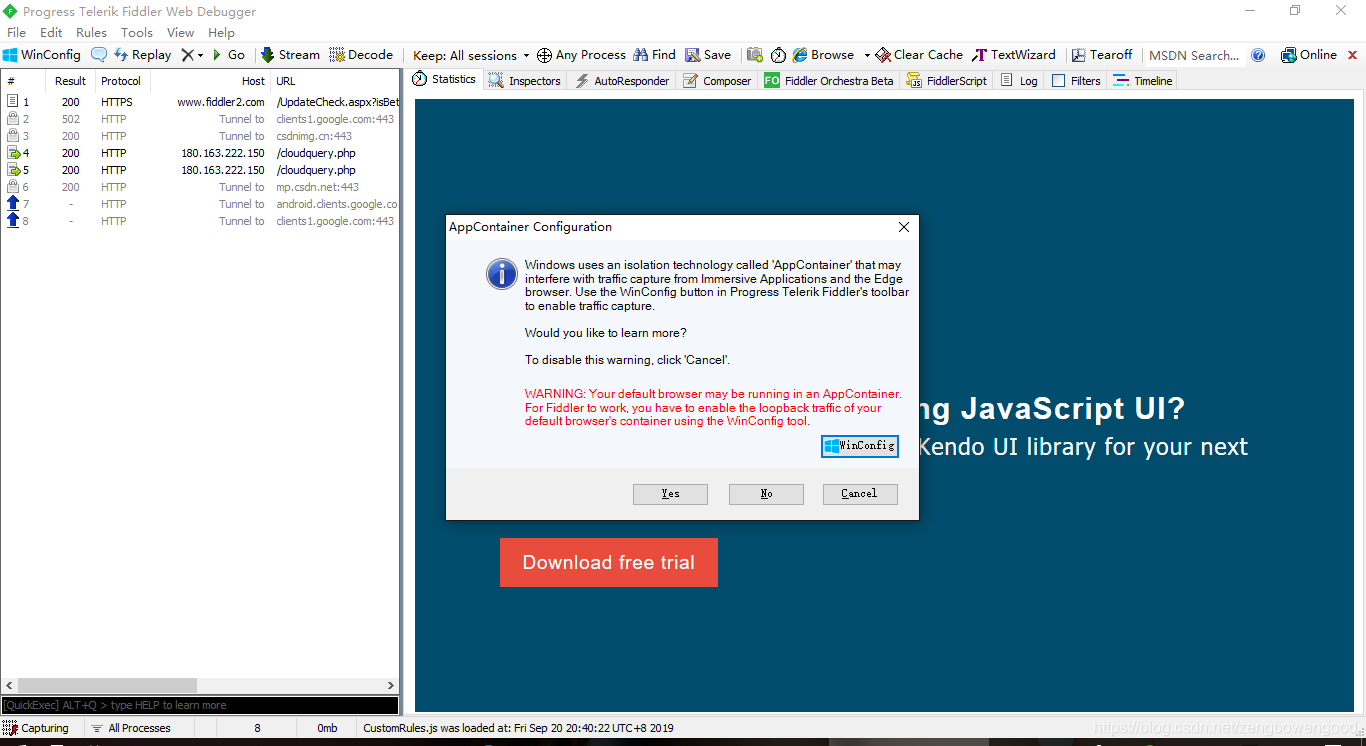This screenshot has width=1366, height=746.
Task: Switch to the Statistics tab
Action: [445, 79]
